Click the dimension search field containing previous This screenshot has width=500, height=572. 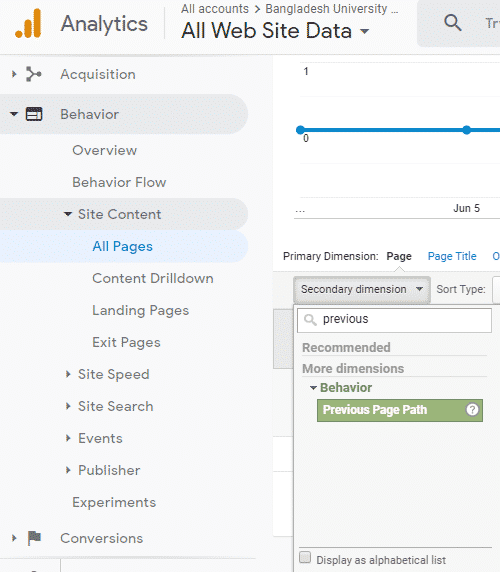point(394,320)
